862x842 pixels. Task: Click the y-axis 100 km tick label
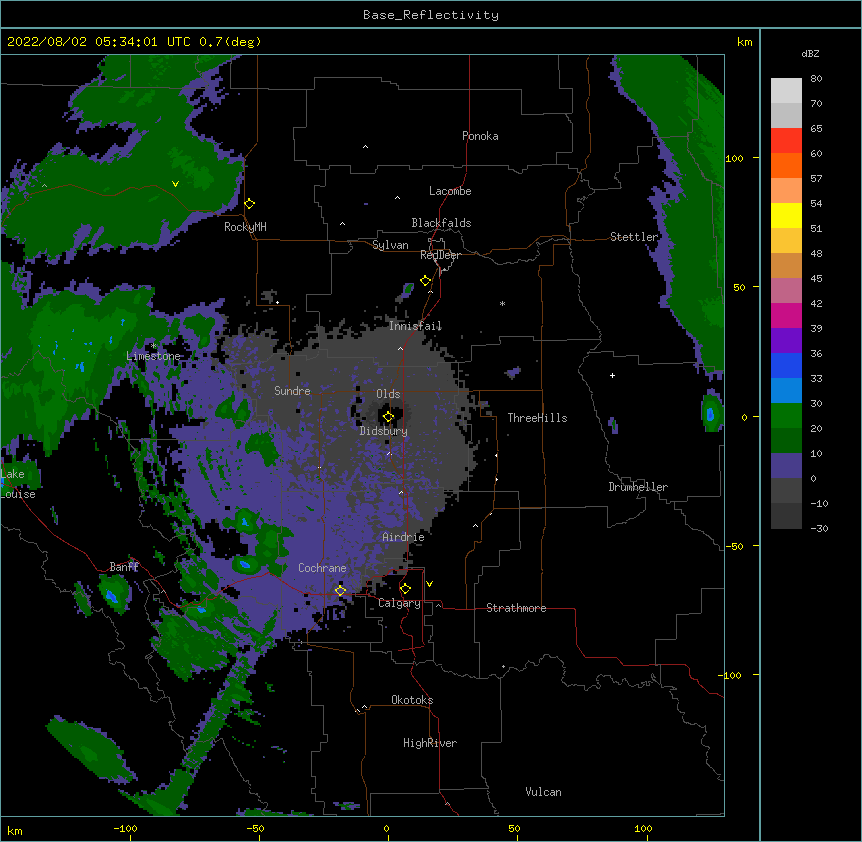[x=734, y=158]
